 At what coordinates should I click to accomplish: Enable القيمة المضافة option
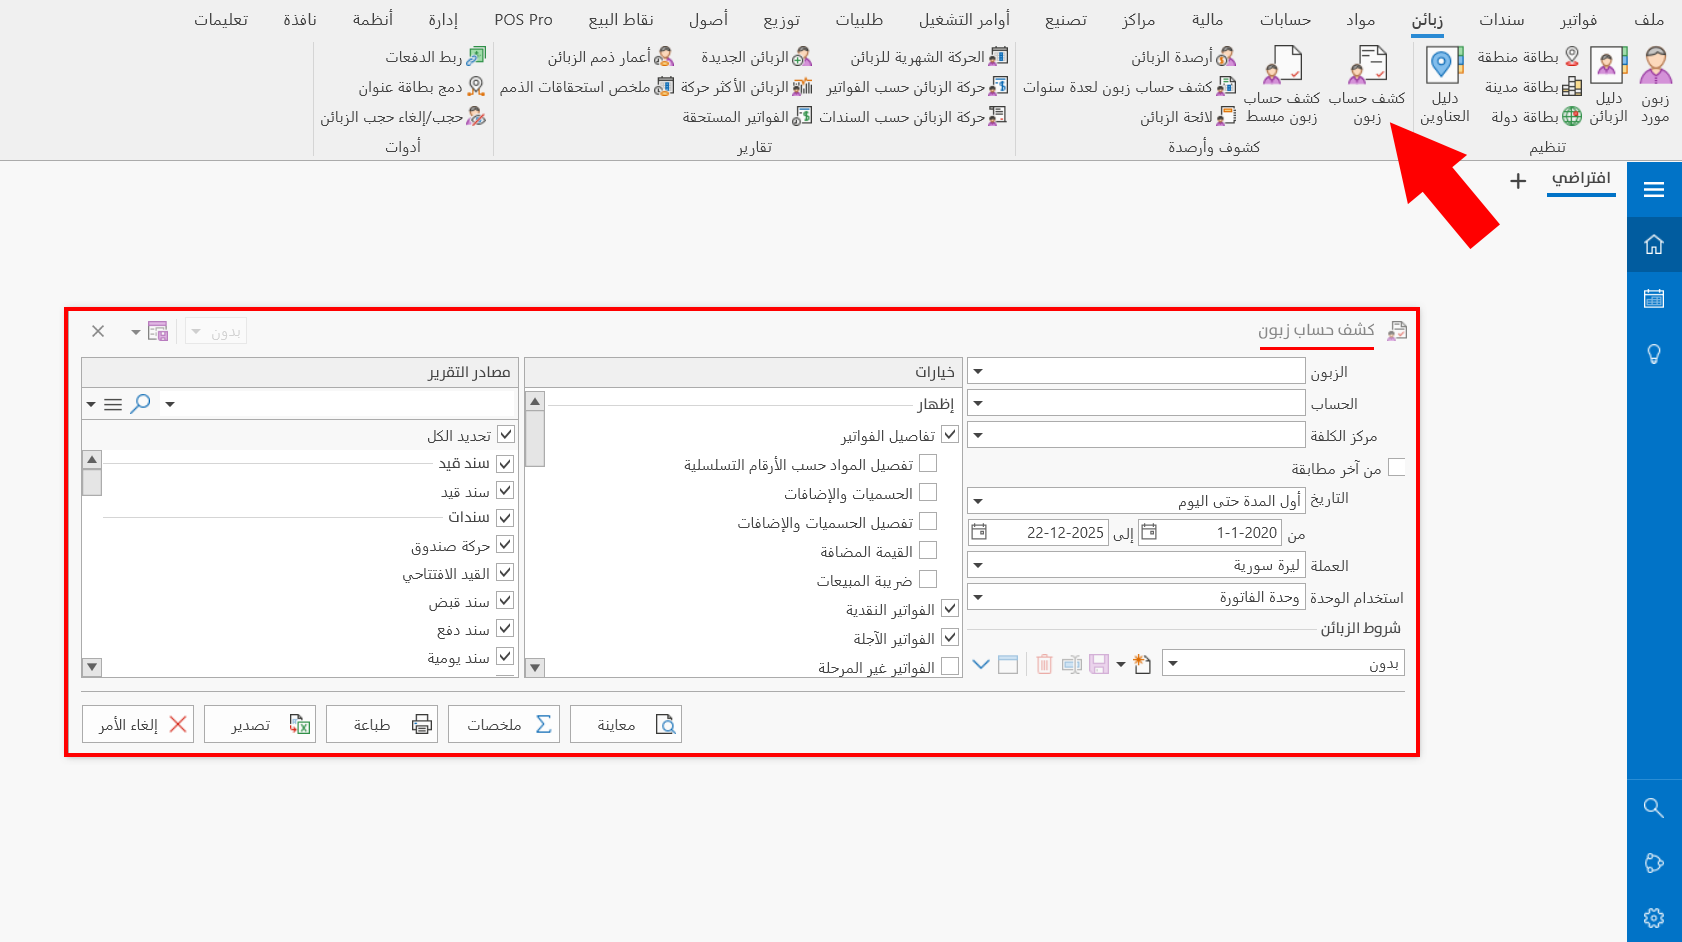point(929,550)
